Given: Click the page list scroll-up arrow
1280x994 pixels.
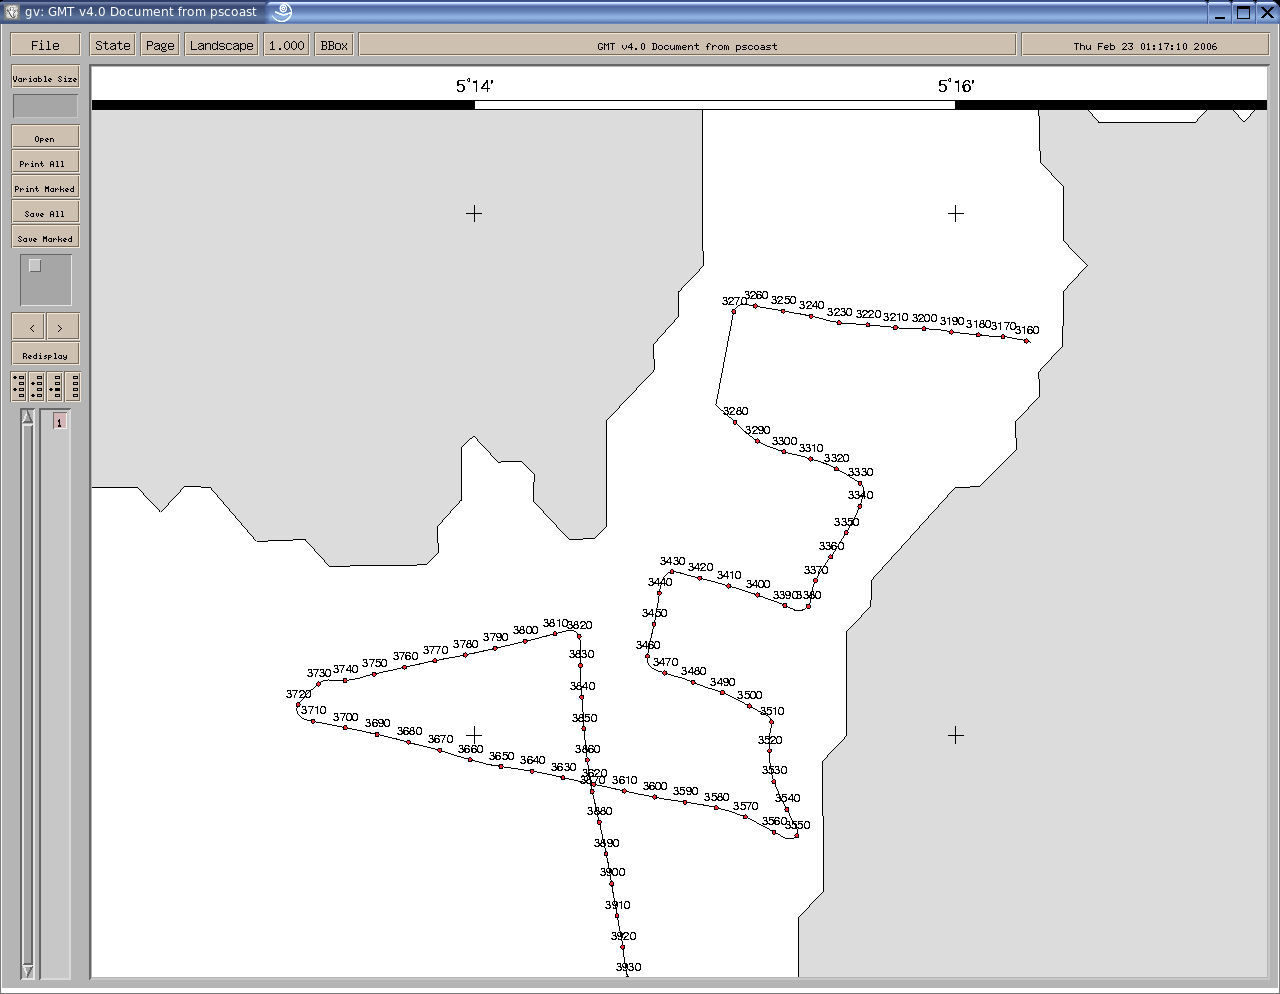Looking at the screenshot, I should [28, 417].
